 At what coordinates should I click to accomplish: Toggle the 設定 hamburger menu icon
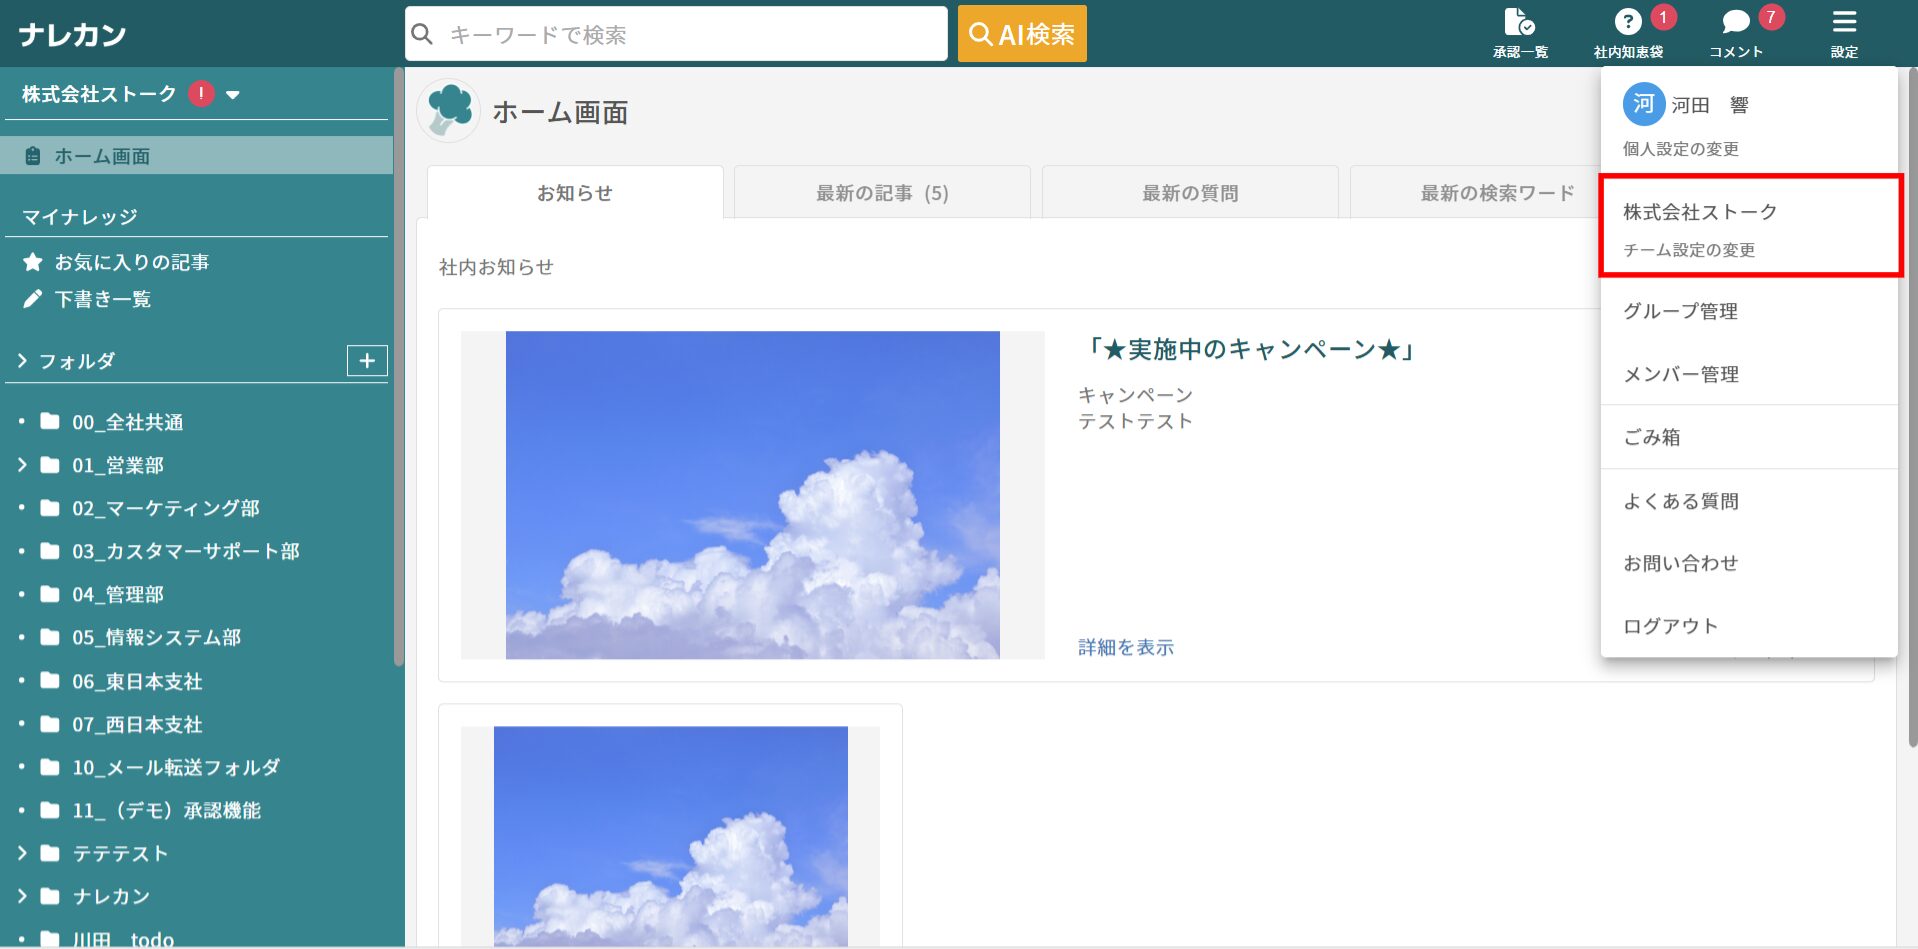(1844, 21)
